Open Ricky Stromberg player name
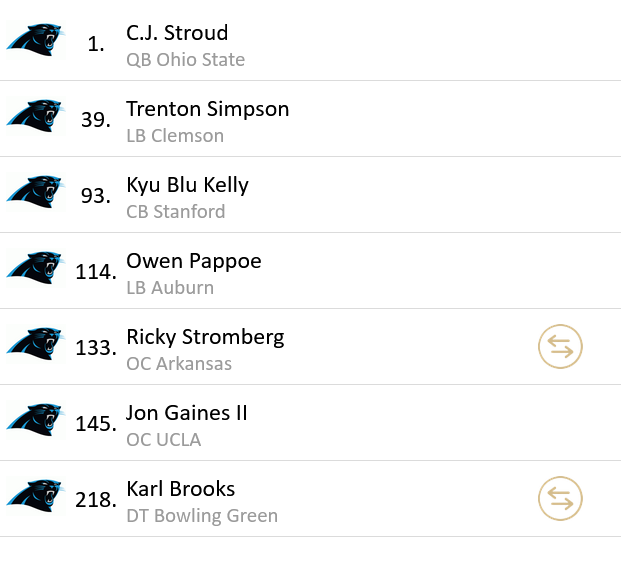633x562 pixels. [x=205, y=337]
